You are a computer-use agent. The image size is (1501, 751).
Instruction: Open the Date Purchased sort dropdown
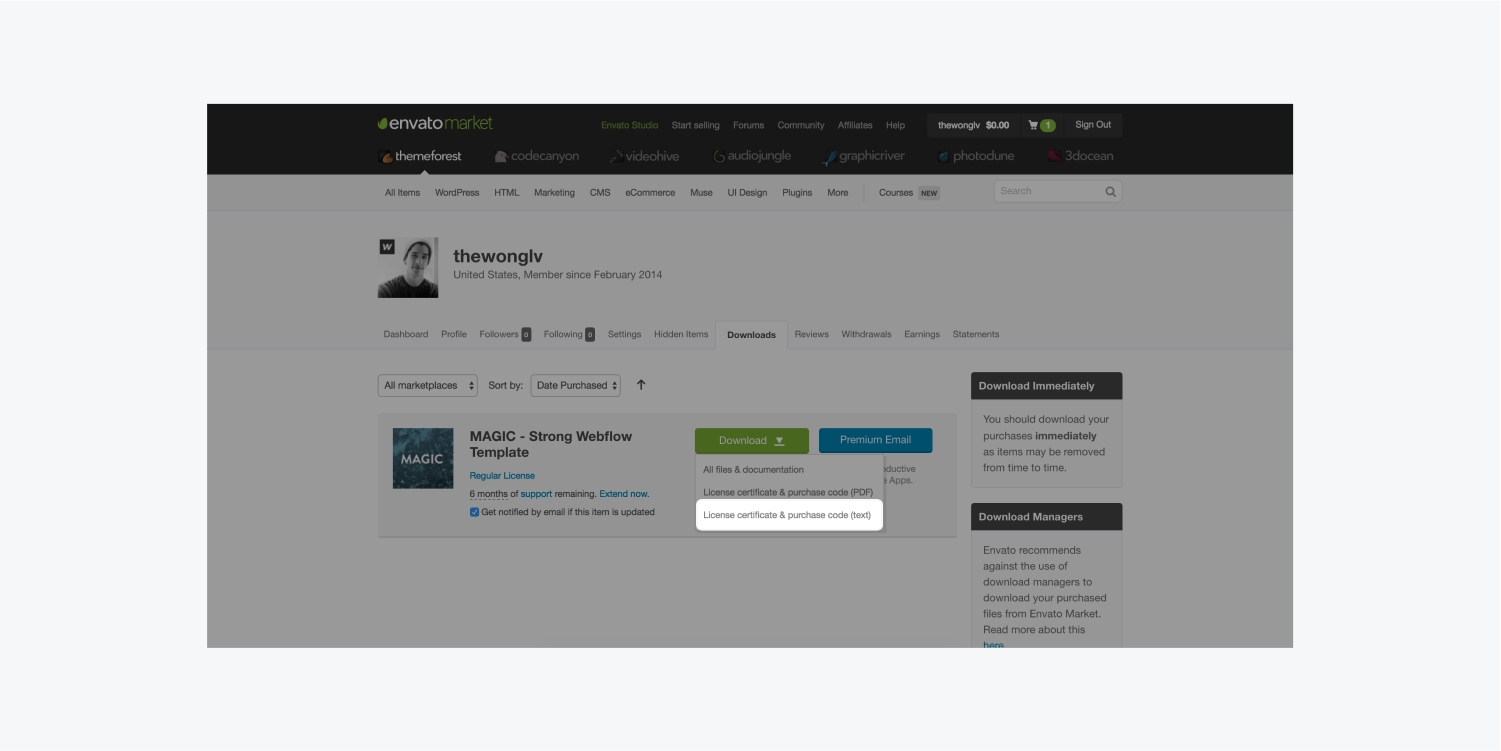[575, 385]
